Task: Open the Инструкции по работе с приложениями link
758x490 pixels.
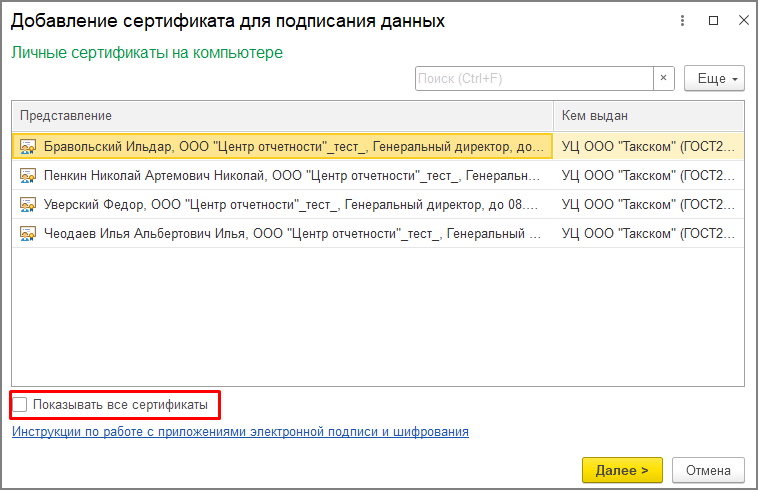Action: coord(240,432)
